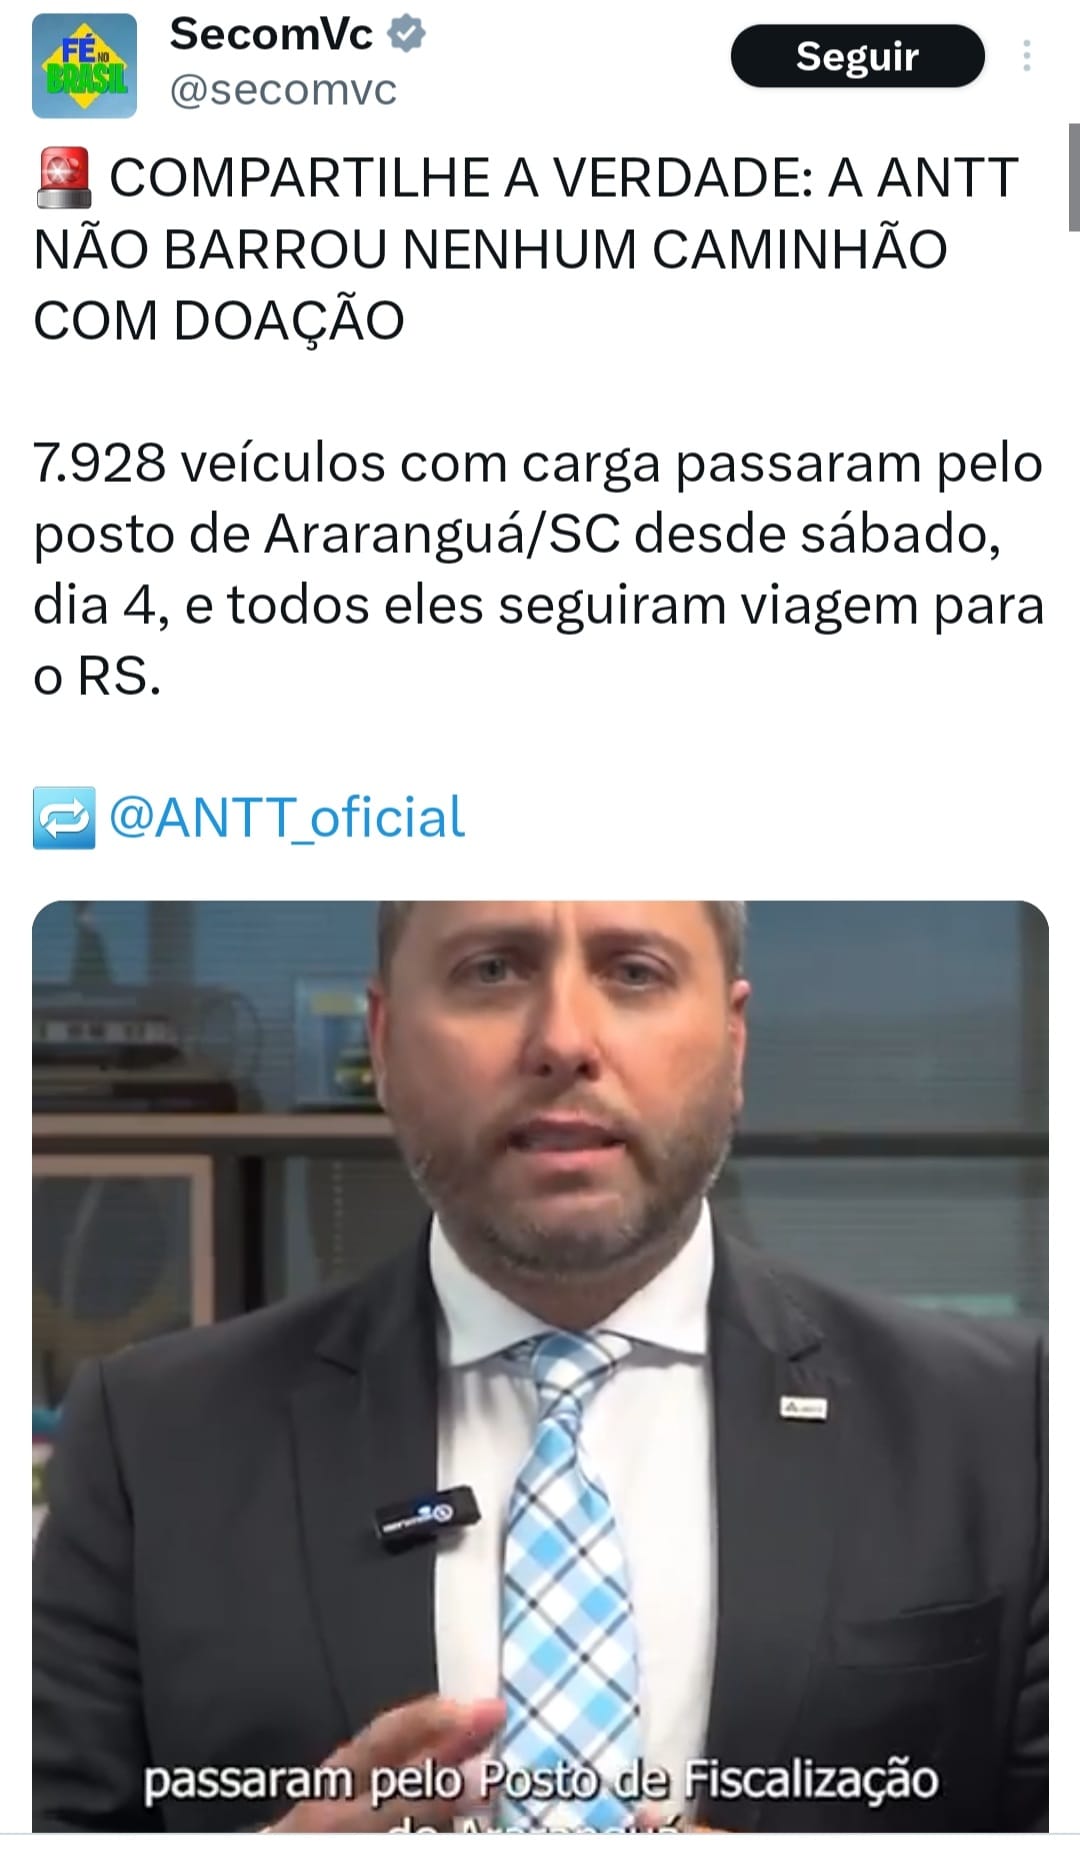Play the embedded video

pyautogui.click(x=540, y=1366)
